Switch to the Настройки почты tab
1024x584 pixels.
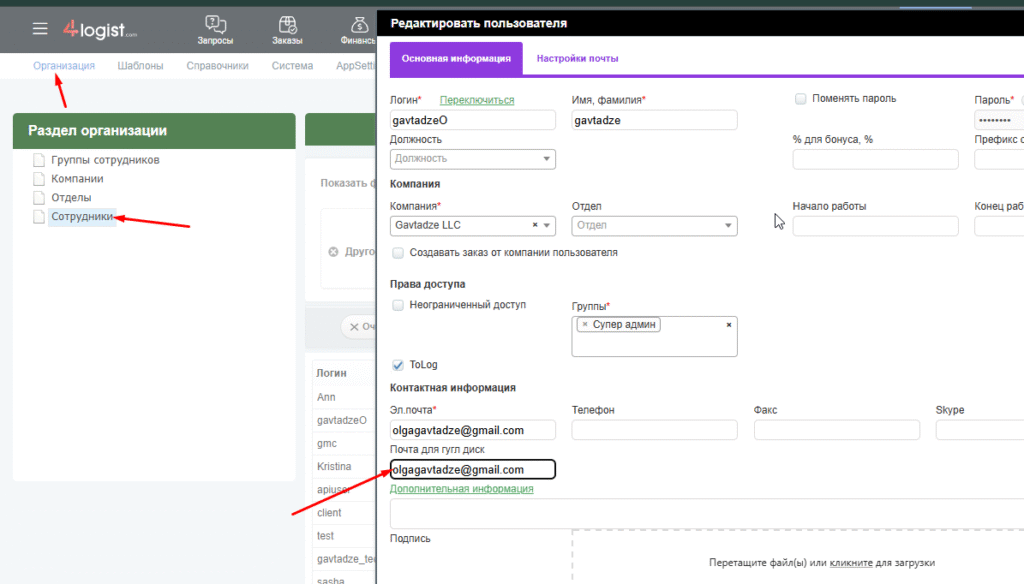(x=577, y=59)
